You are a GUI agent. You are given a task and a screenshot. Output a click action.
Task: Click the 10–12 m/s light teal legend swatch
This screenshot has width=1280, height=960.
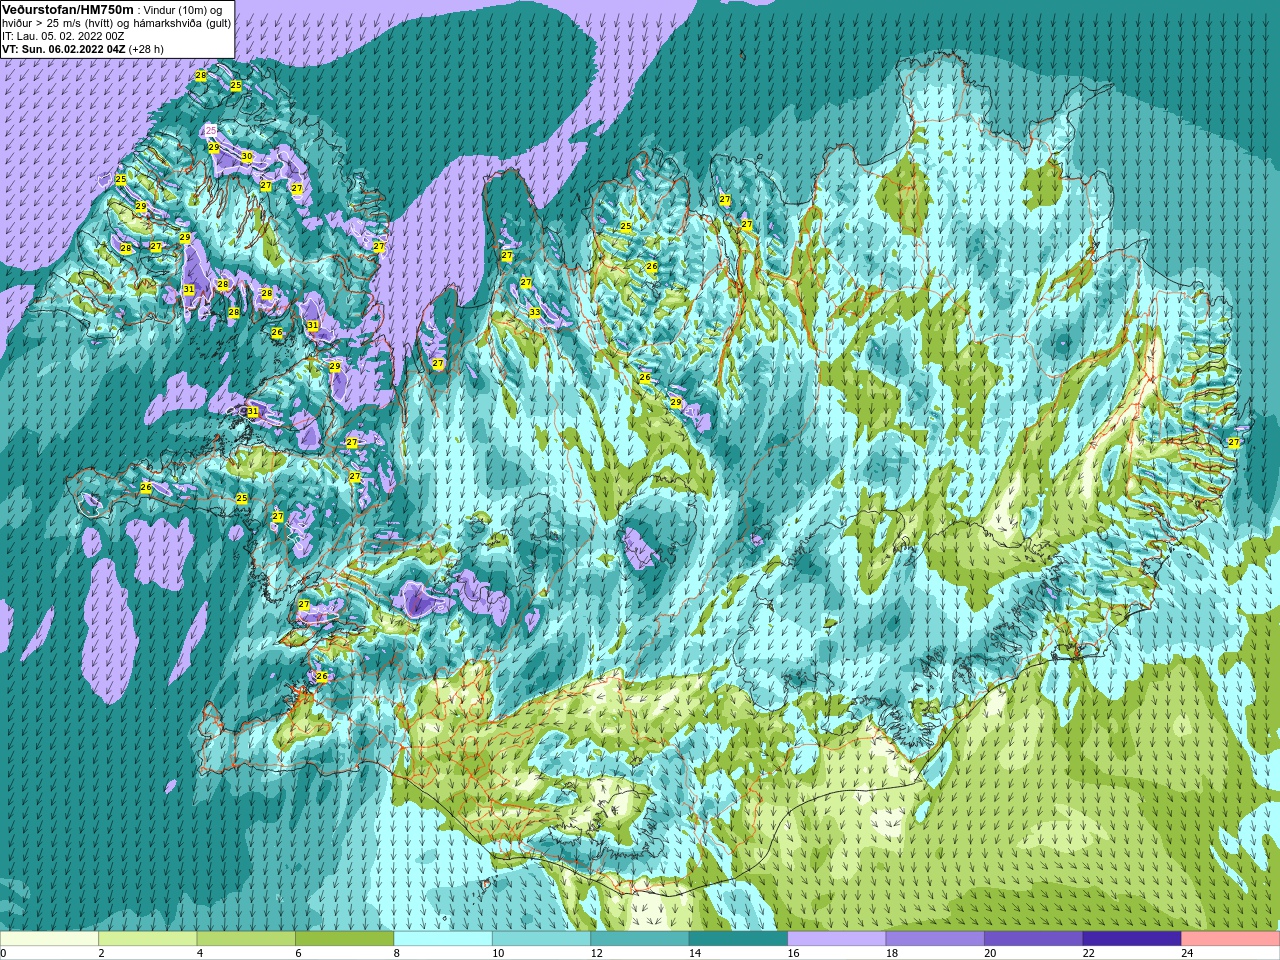pos(541,939)
